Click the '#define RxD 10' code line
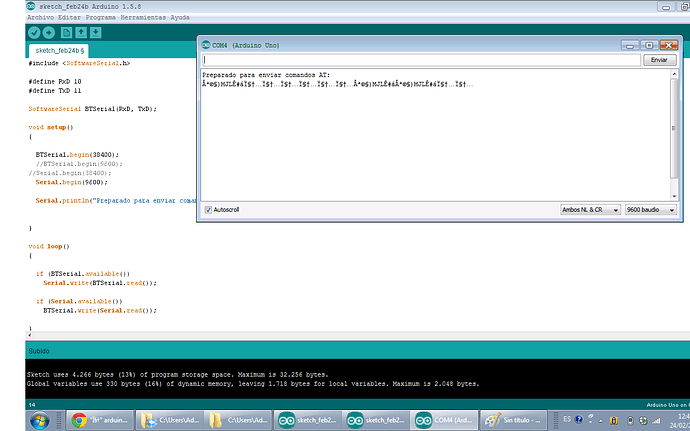 click(55, 81)
